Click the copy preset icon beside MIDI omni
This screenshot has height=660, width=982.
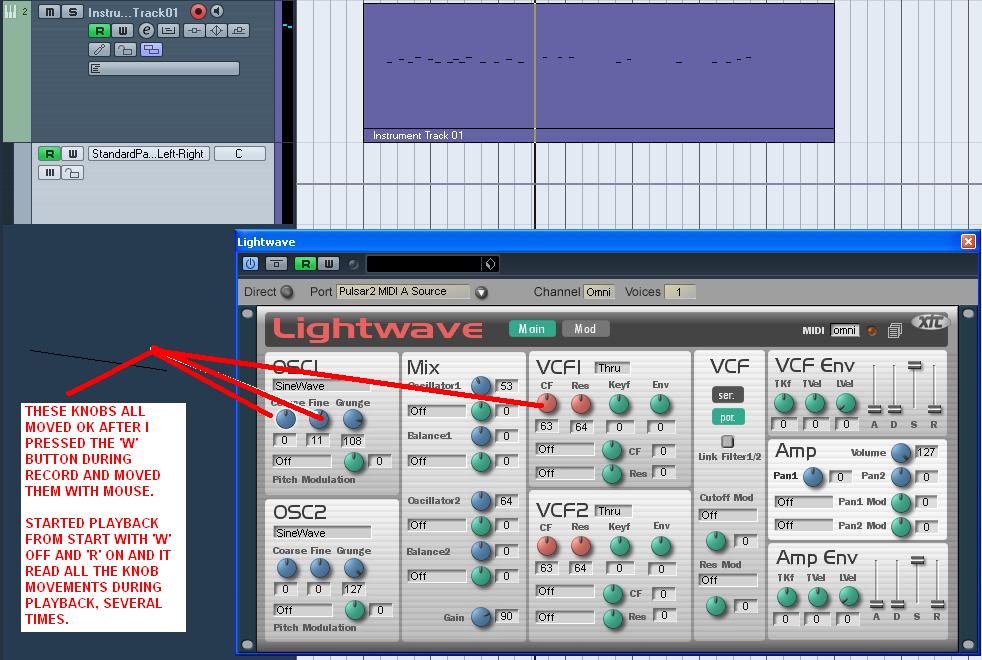pyautogui.click(x=894, y=332)
